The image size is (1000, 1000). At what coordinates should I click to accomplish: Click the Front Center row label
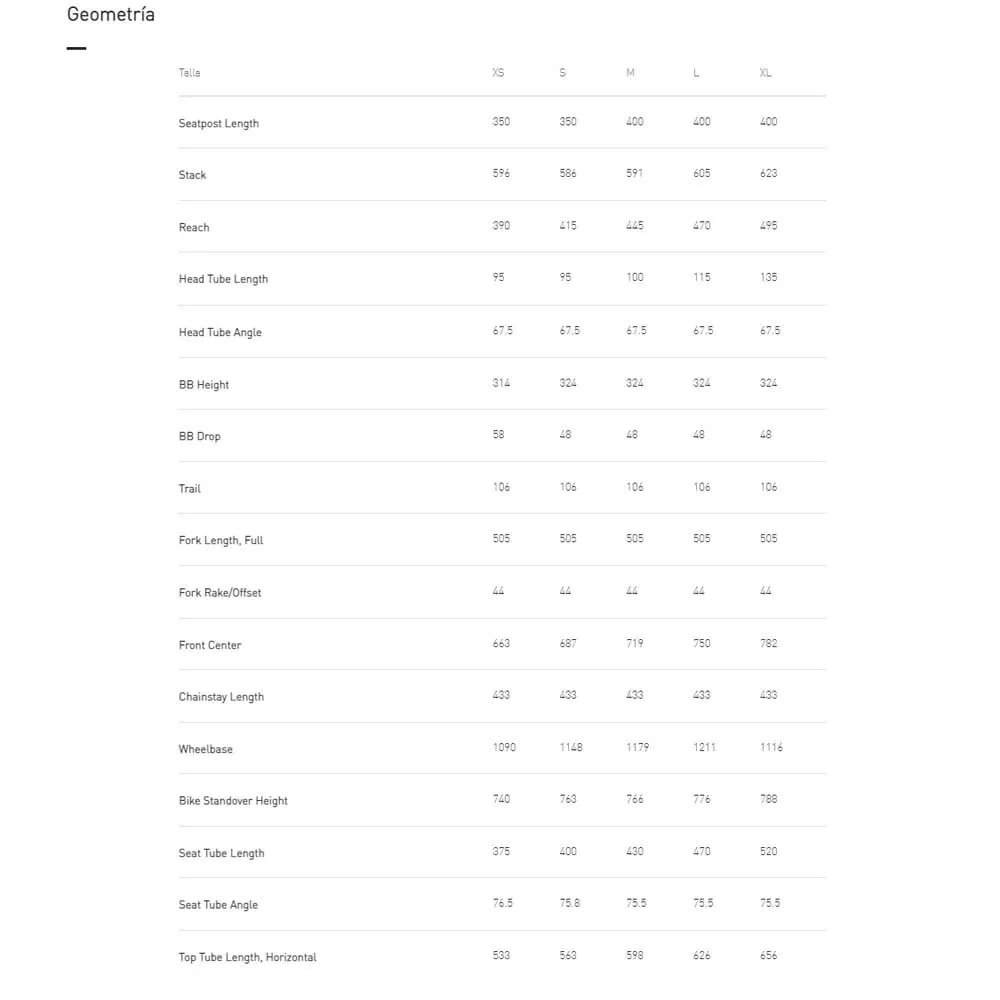[x=210, y=645]
